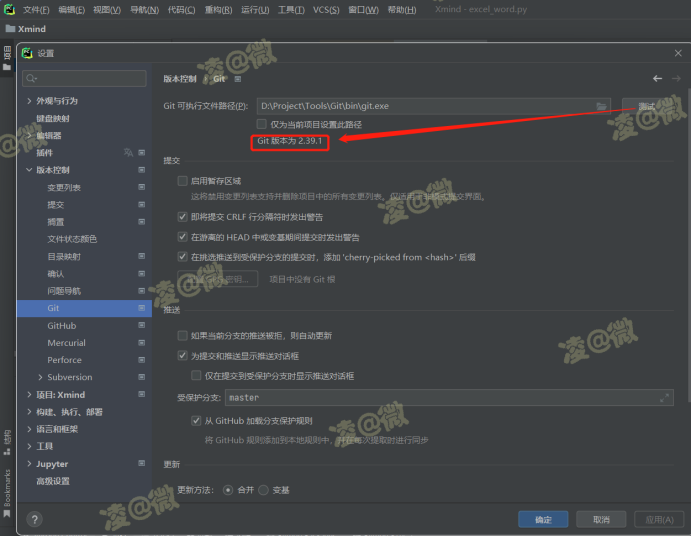This screenshot has height=536, width=692.
Task: Expand the 构建、执行、部署 settings node
Action: coord(29,412)
